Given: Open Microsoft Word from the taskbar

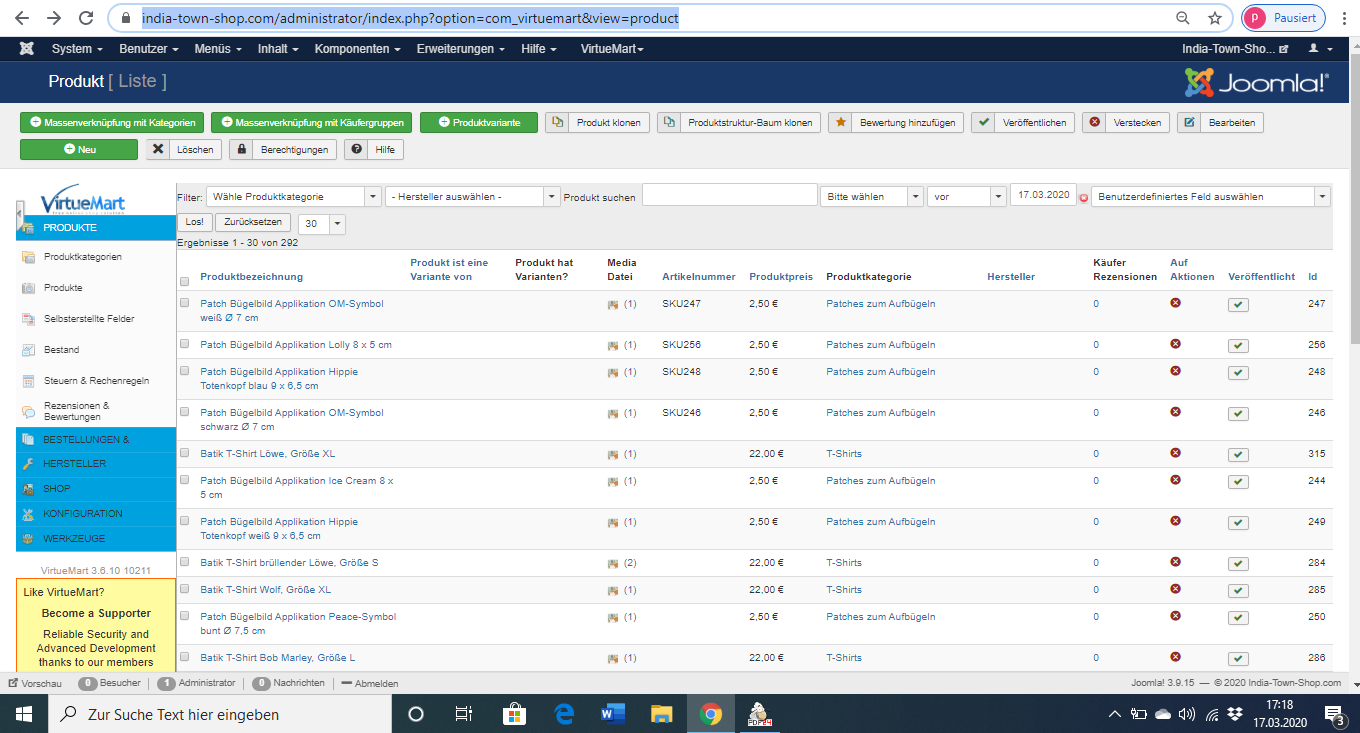Looking at the screenshot, I should tap(612, 714).
